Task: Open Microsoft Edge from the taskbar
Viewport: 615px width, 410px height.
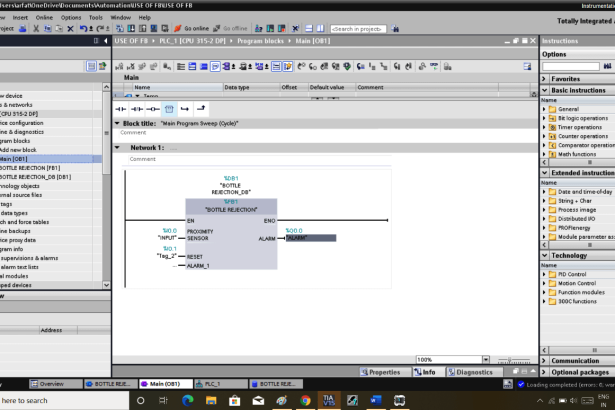Action: [x=187, y=400]
